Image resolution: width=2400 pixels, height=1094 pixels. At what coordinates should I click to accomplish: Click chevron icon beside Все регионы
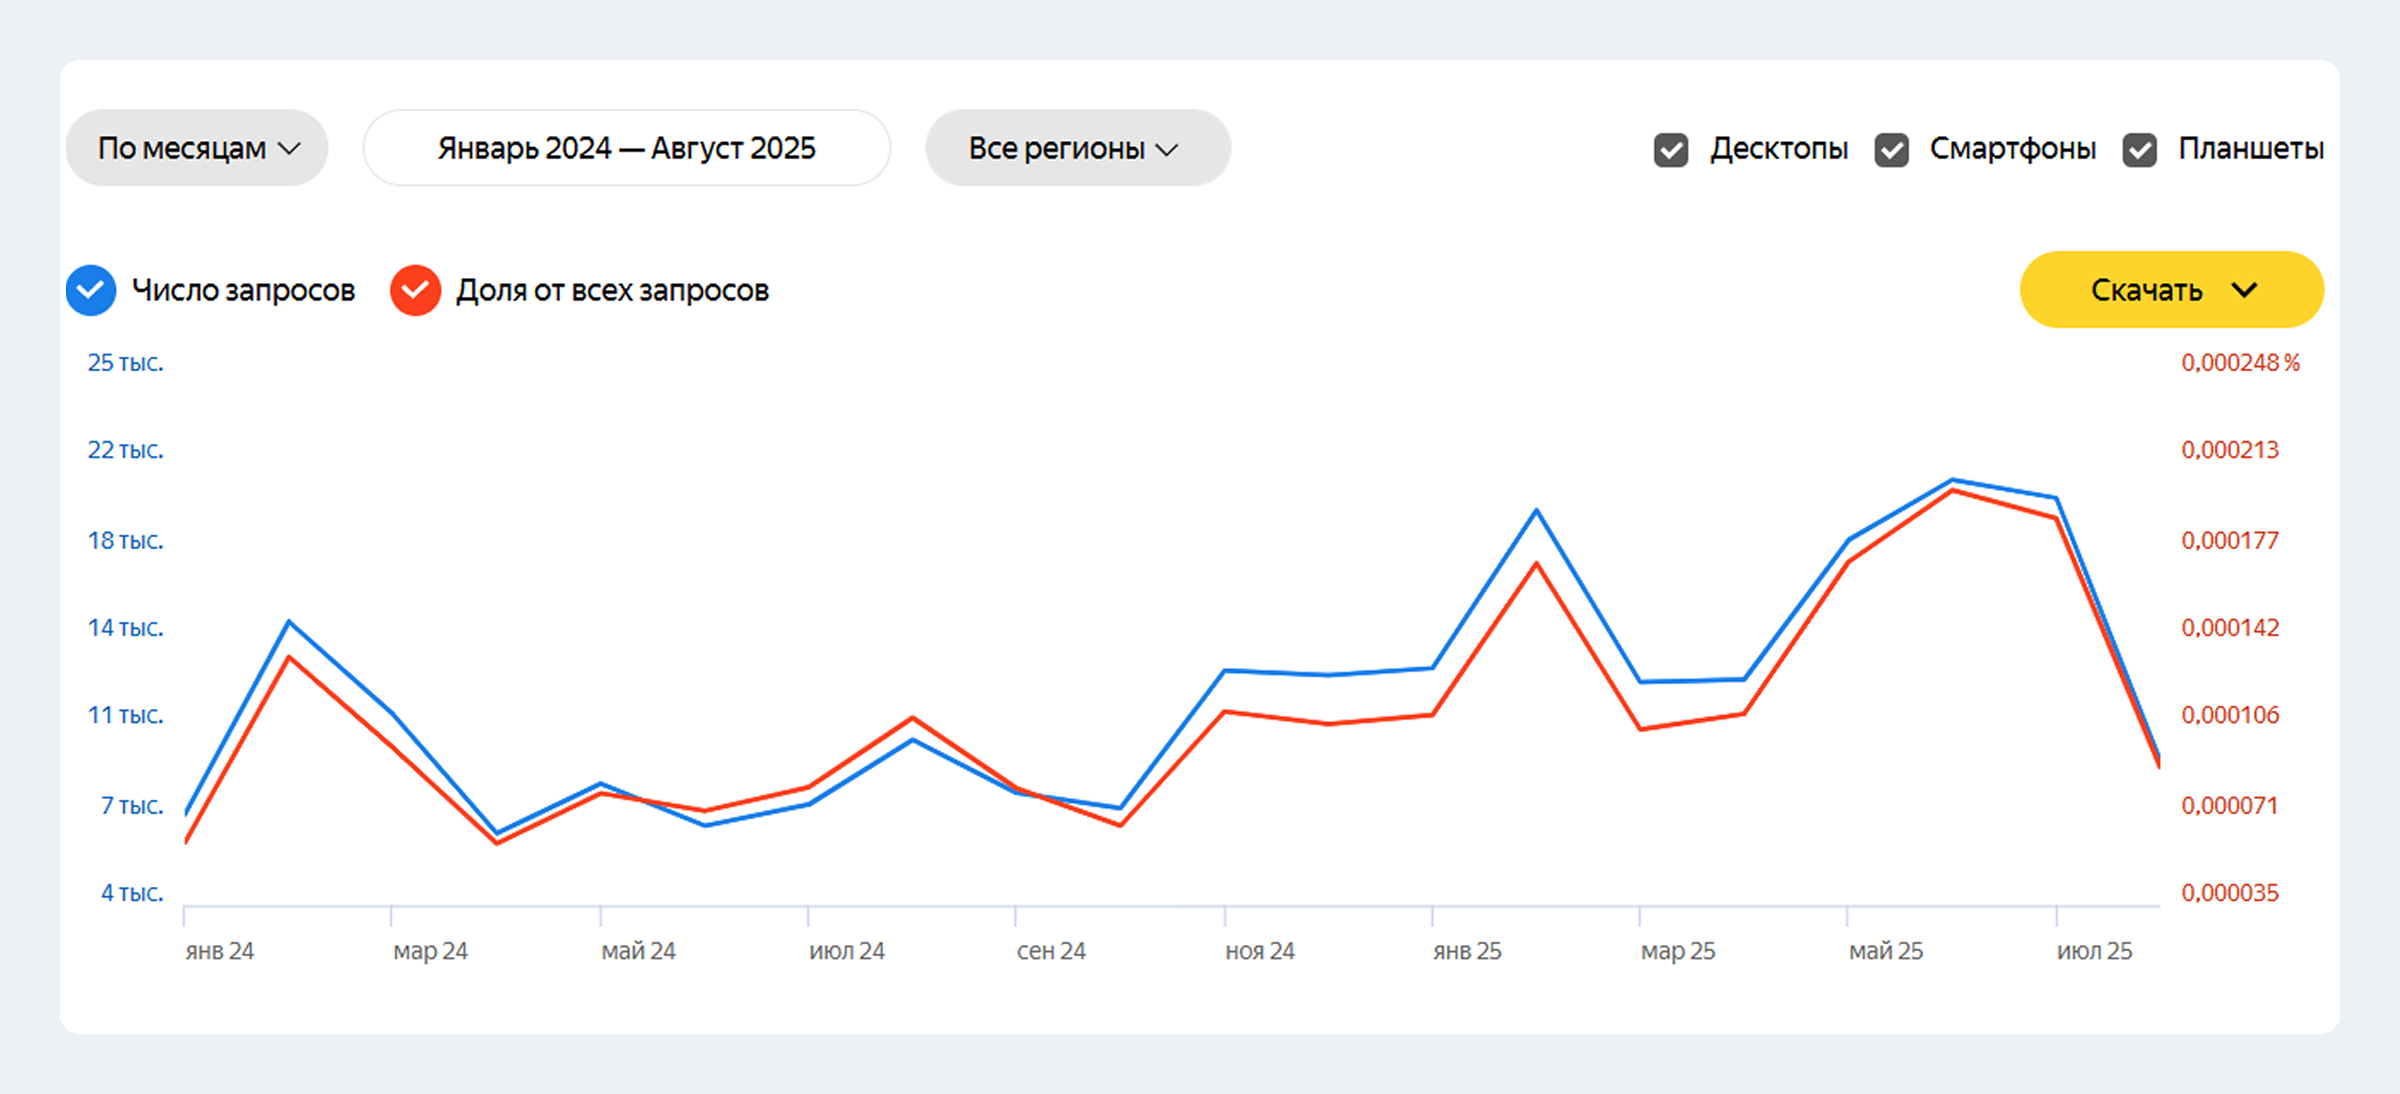pyautogui.click(x=1167, y=150)
